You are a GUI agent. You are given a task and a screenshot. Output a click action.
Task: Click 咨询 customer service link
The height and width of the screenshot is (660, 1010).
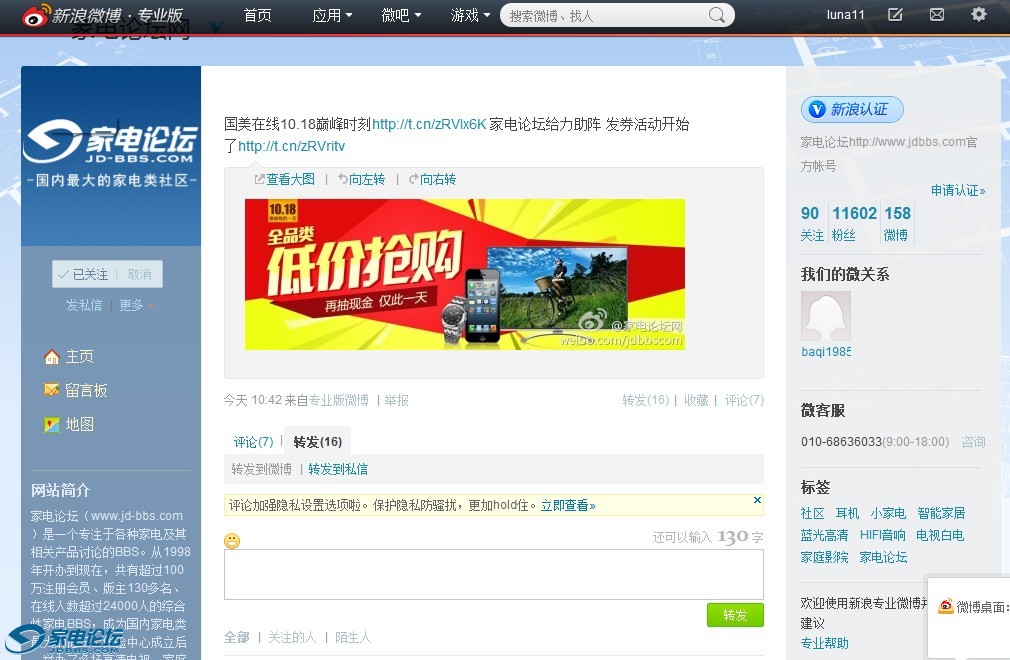[973, 442]
